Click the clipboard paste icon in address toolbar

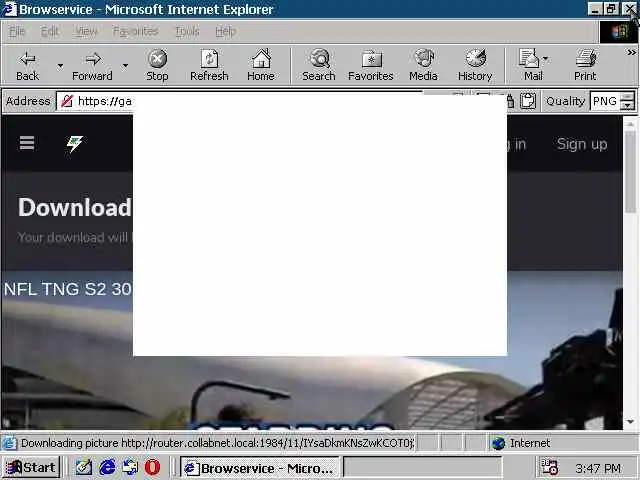[528, 101]
